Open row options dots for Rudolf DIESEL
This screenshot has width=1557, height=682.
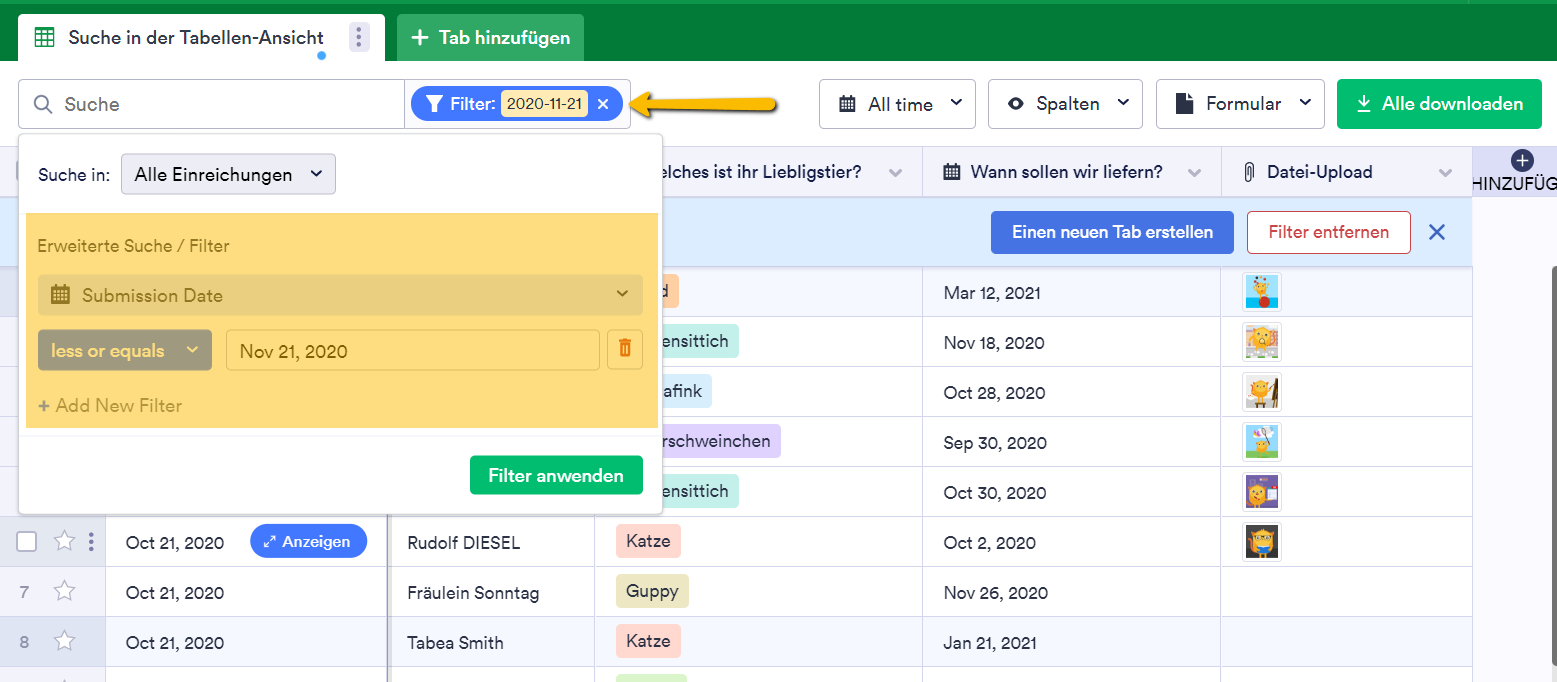(x=91, y=542)
